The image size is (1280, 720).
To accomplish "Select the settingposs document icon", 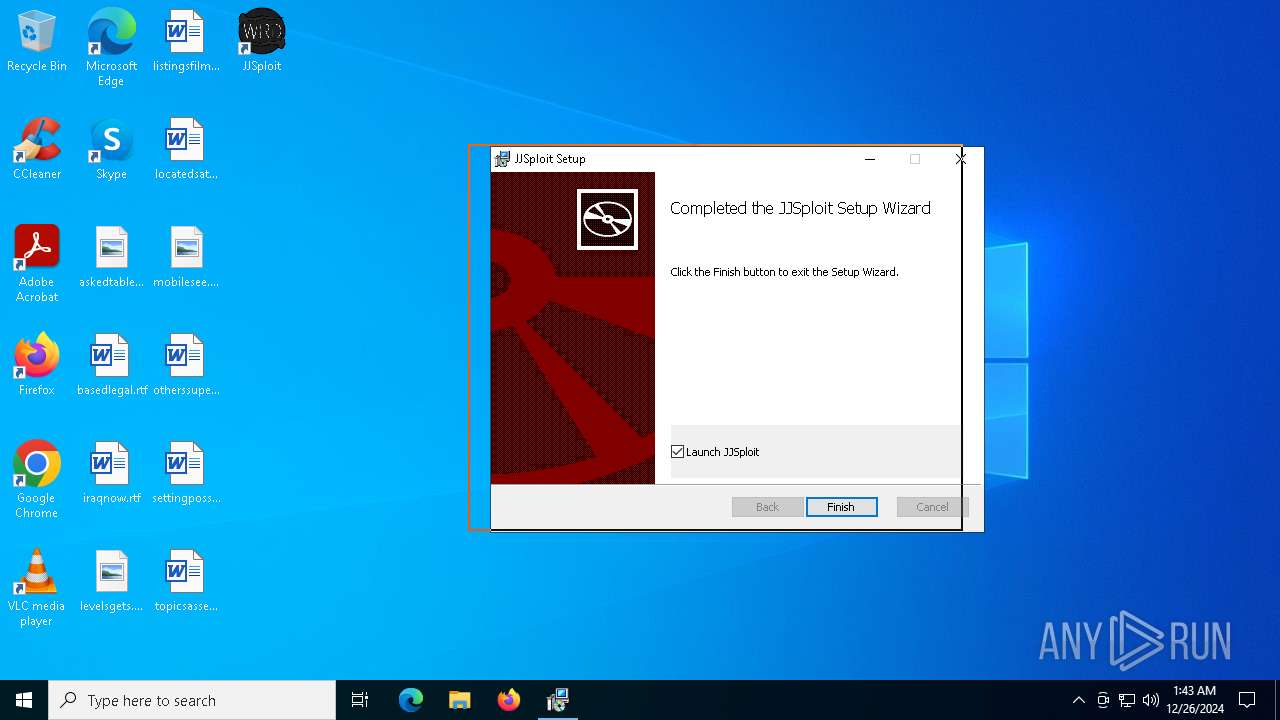I will [x=185, y=473].
